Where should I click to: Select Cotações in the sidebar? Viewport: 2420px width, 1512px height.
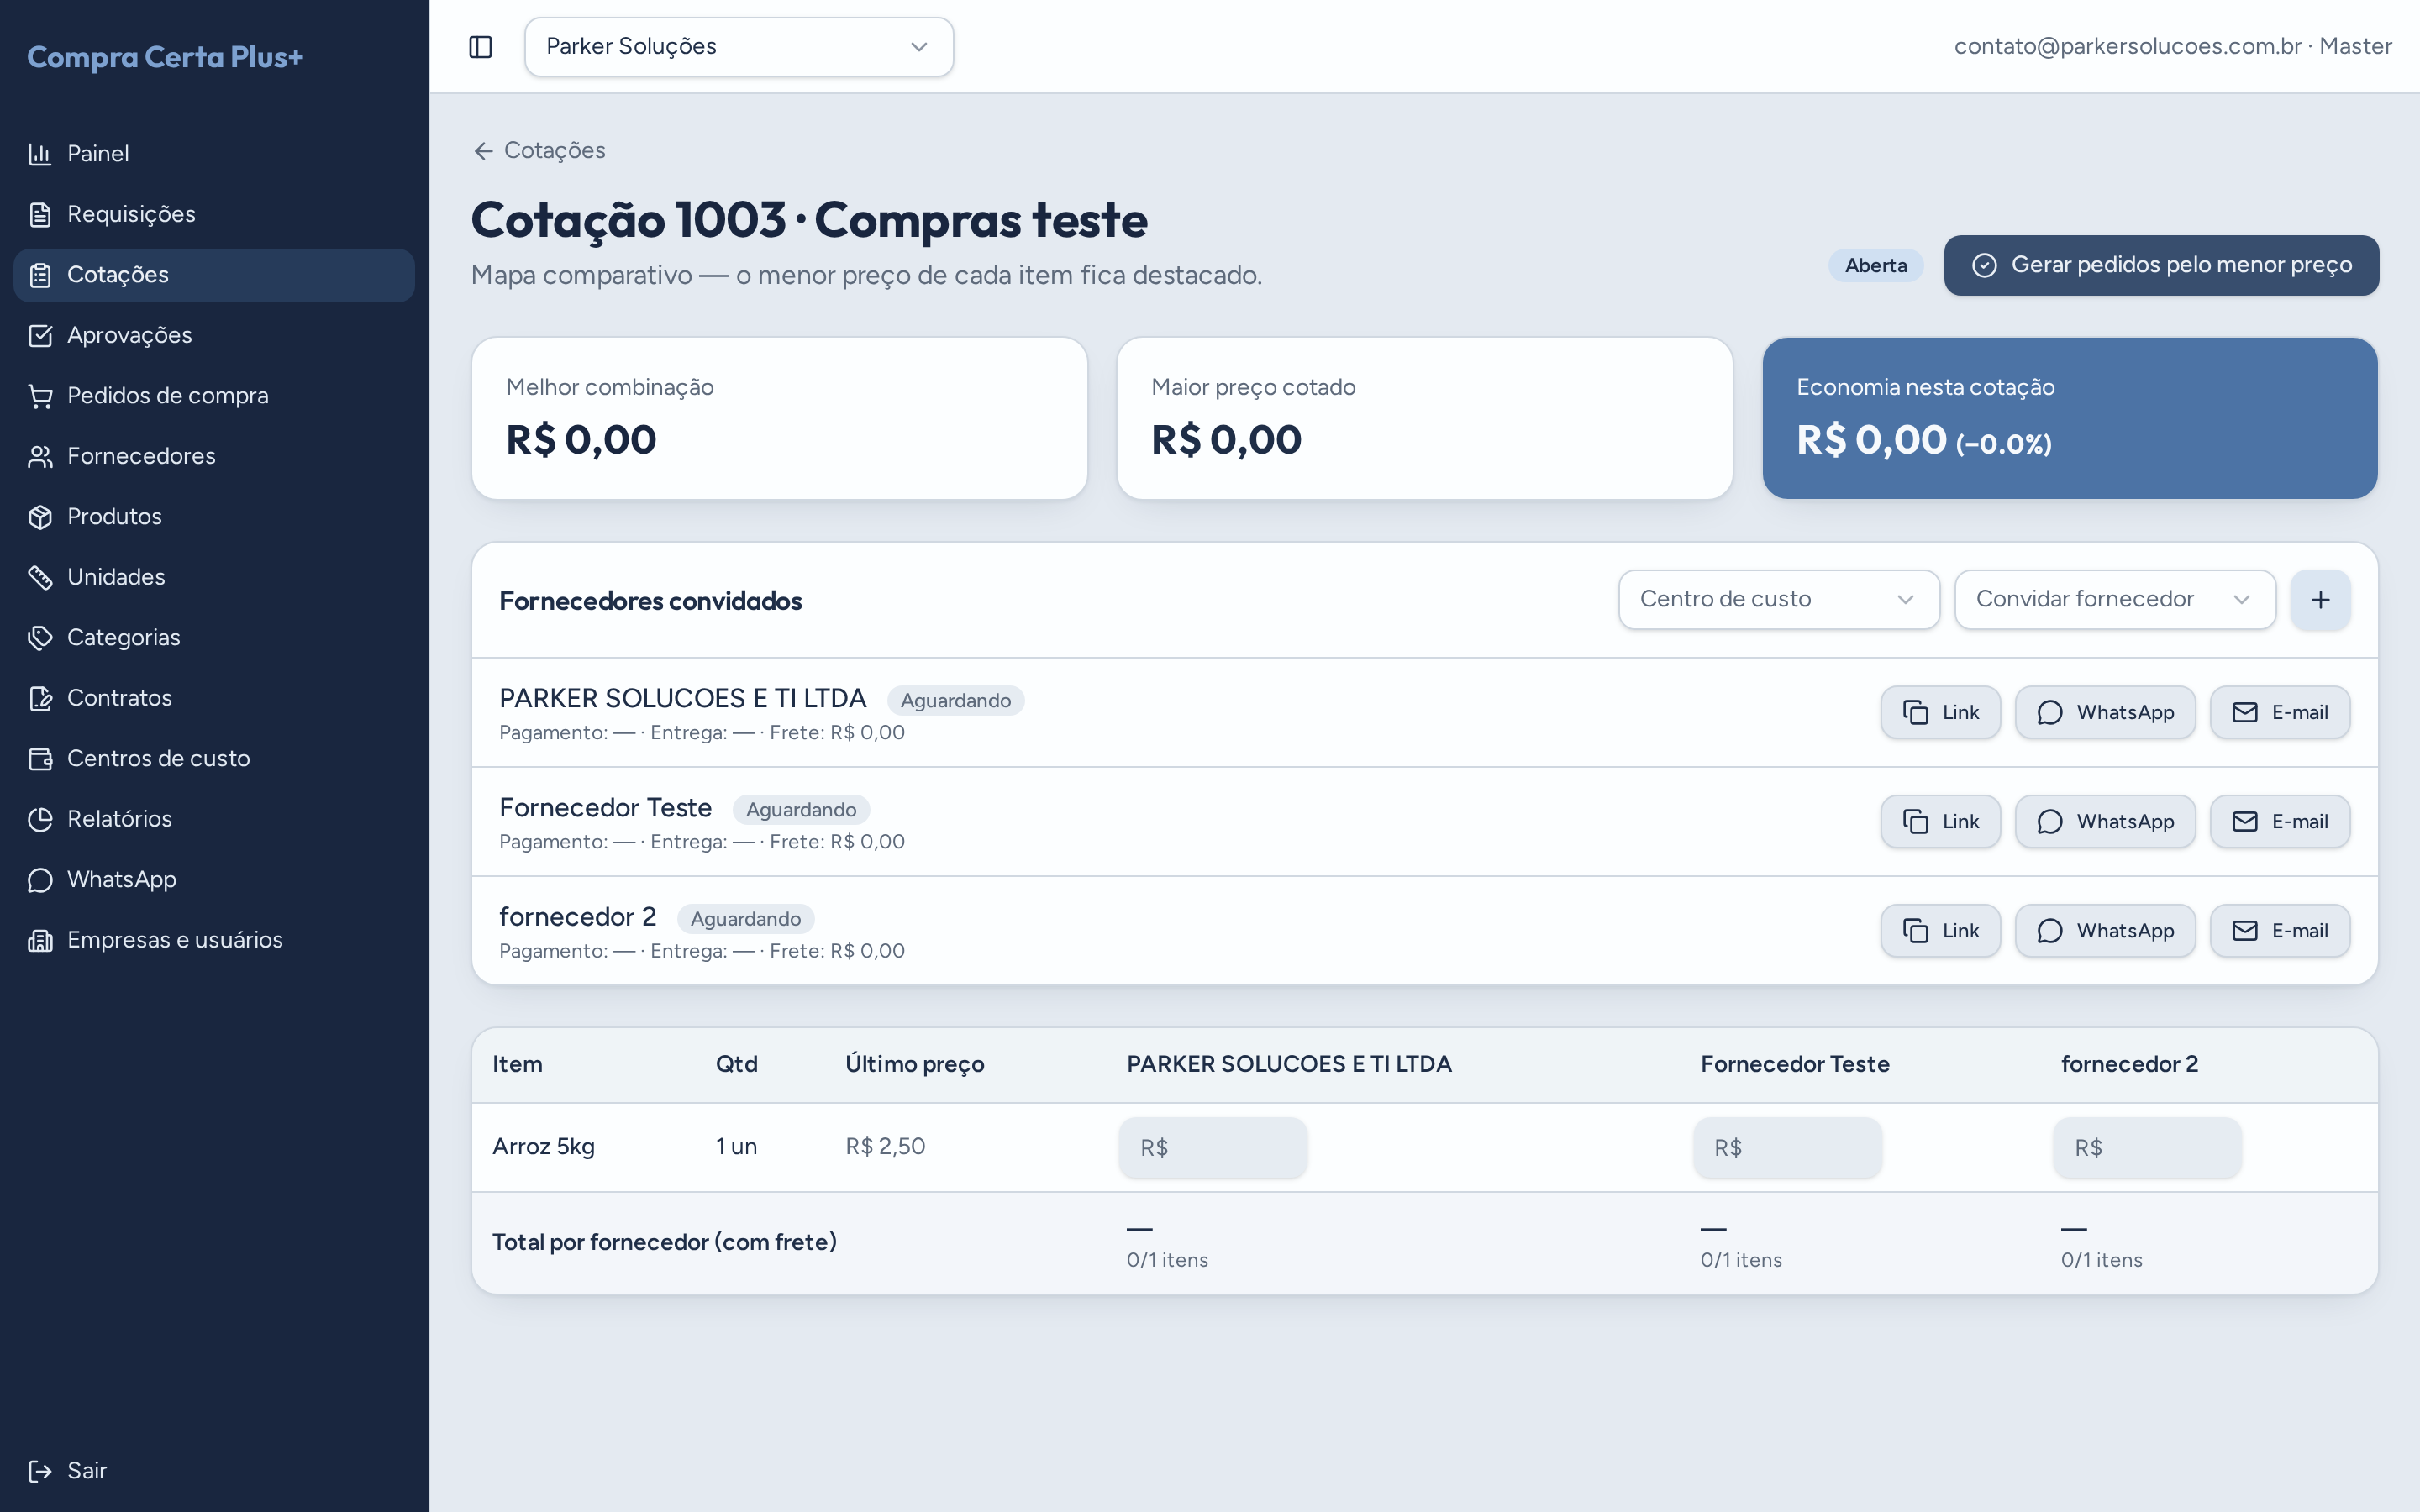214,275
